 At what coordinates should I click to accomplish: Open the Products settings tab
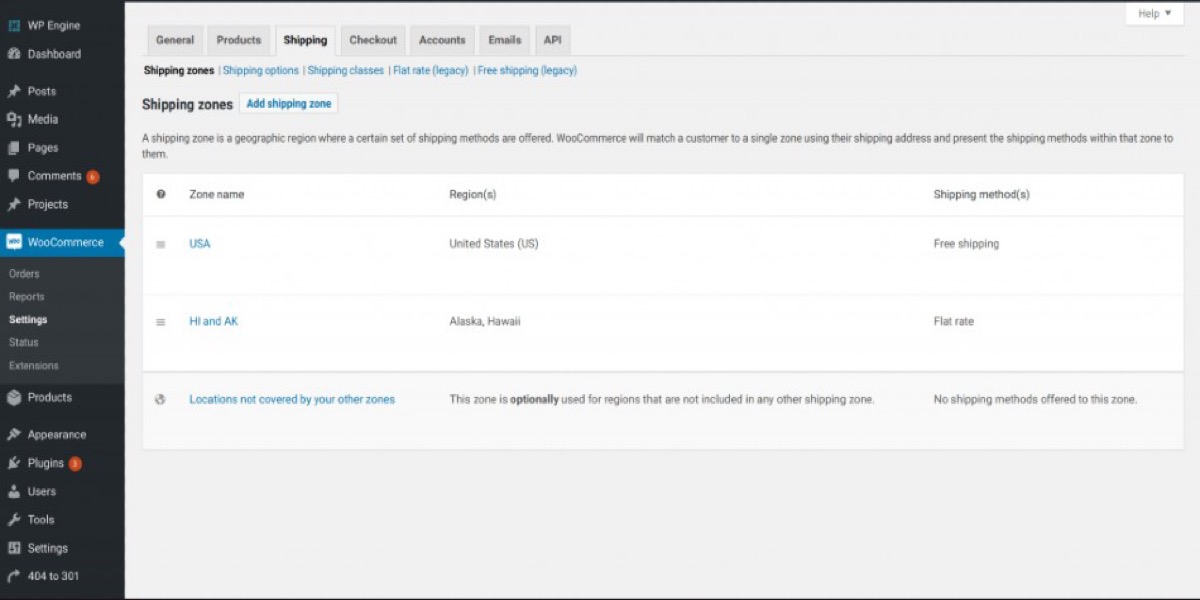click(238, 40)
